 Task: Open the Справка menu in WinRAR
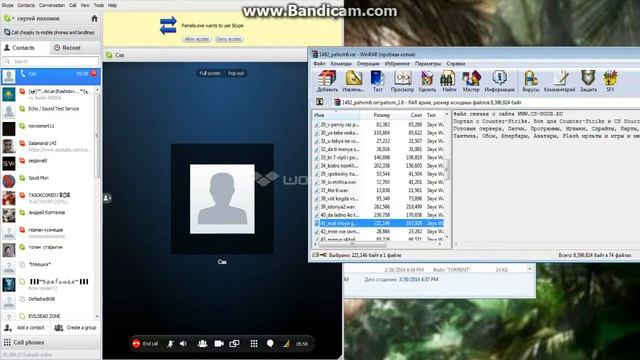456,64
